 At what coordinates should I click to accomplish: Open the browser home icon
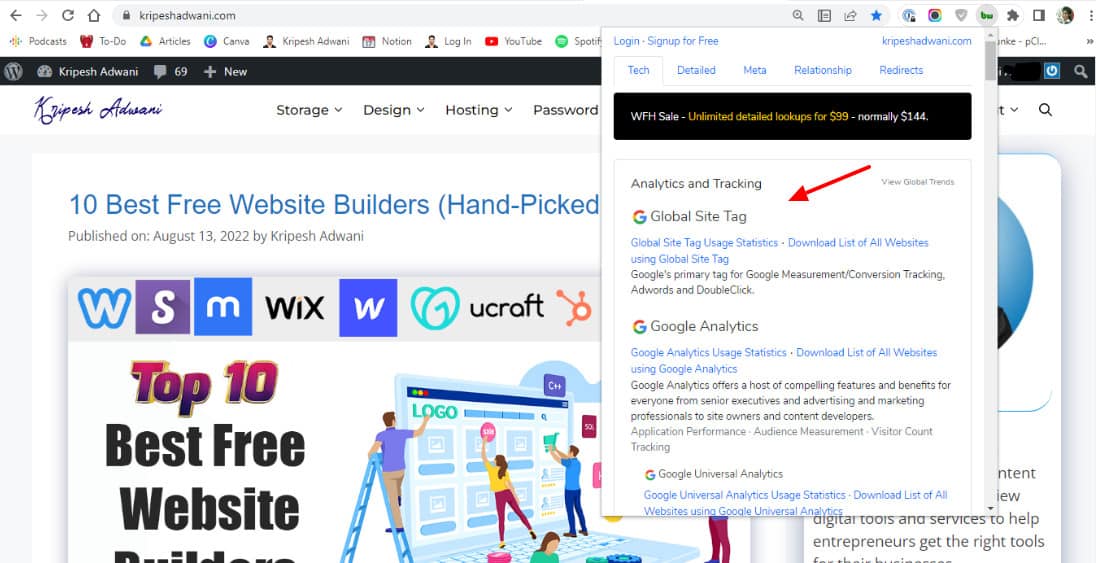(94, 15)
